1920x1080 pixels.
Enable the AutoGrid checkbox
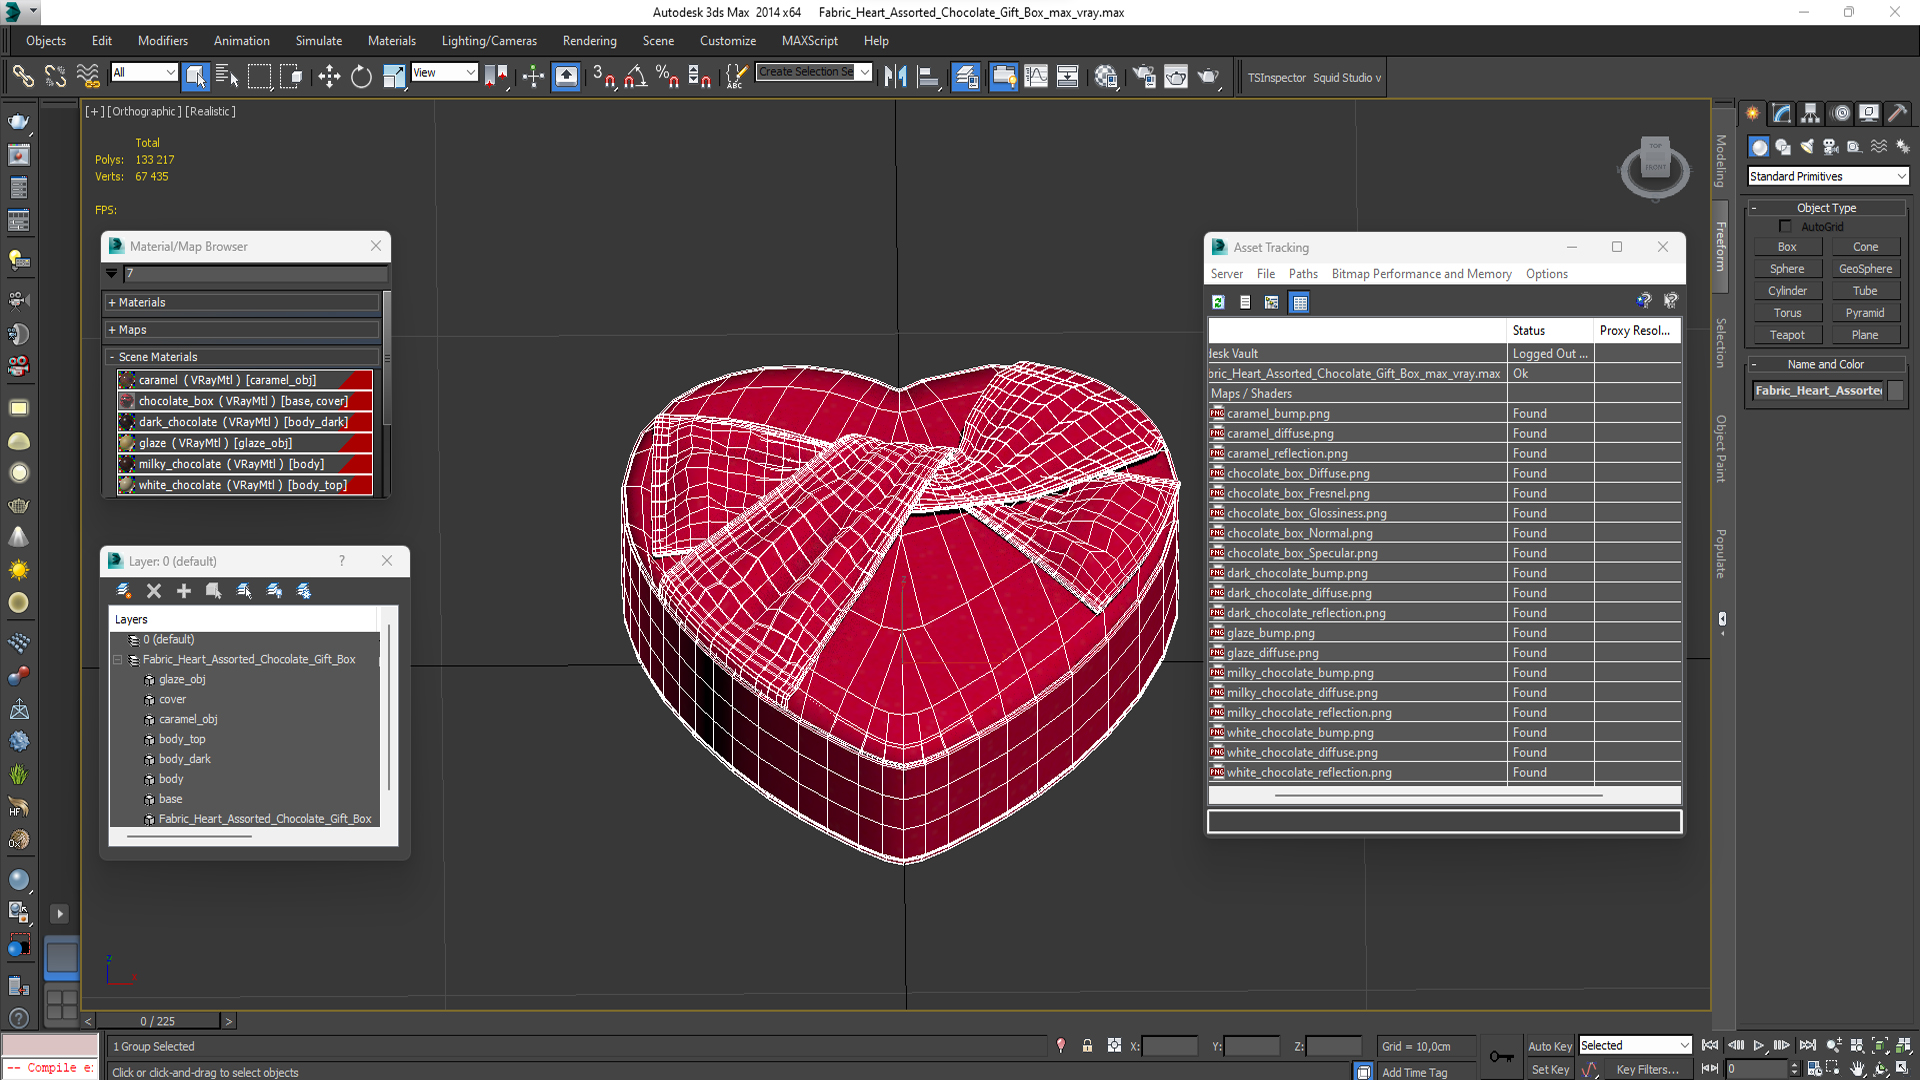[x=1785, y=227]
